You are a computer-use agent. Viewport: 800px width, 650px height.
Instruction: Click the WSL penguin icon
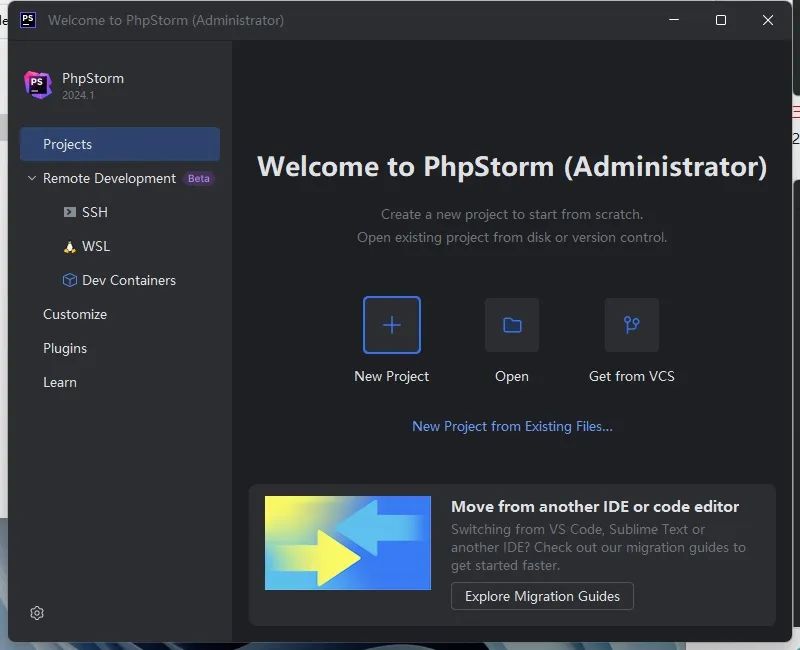pyautogui.click(x=69, y=247)
